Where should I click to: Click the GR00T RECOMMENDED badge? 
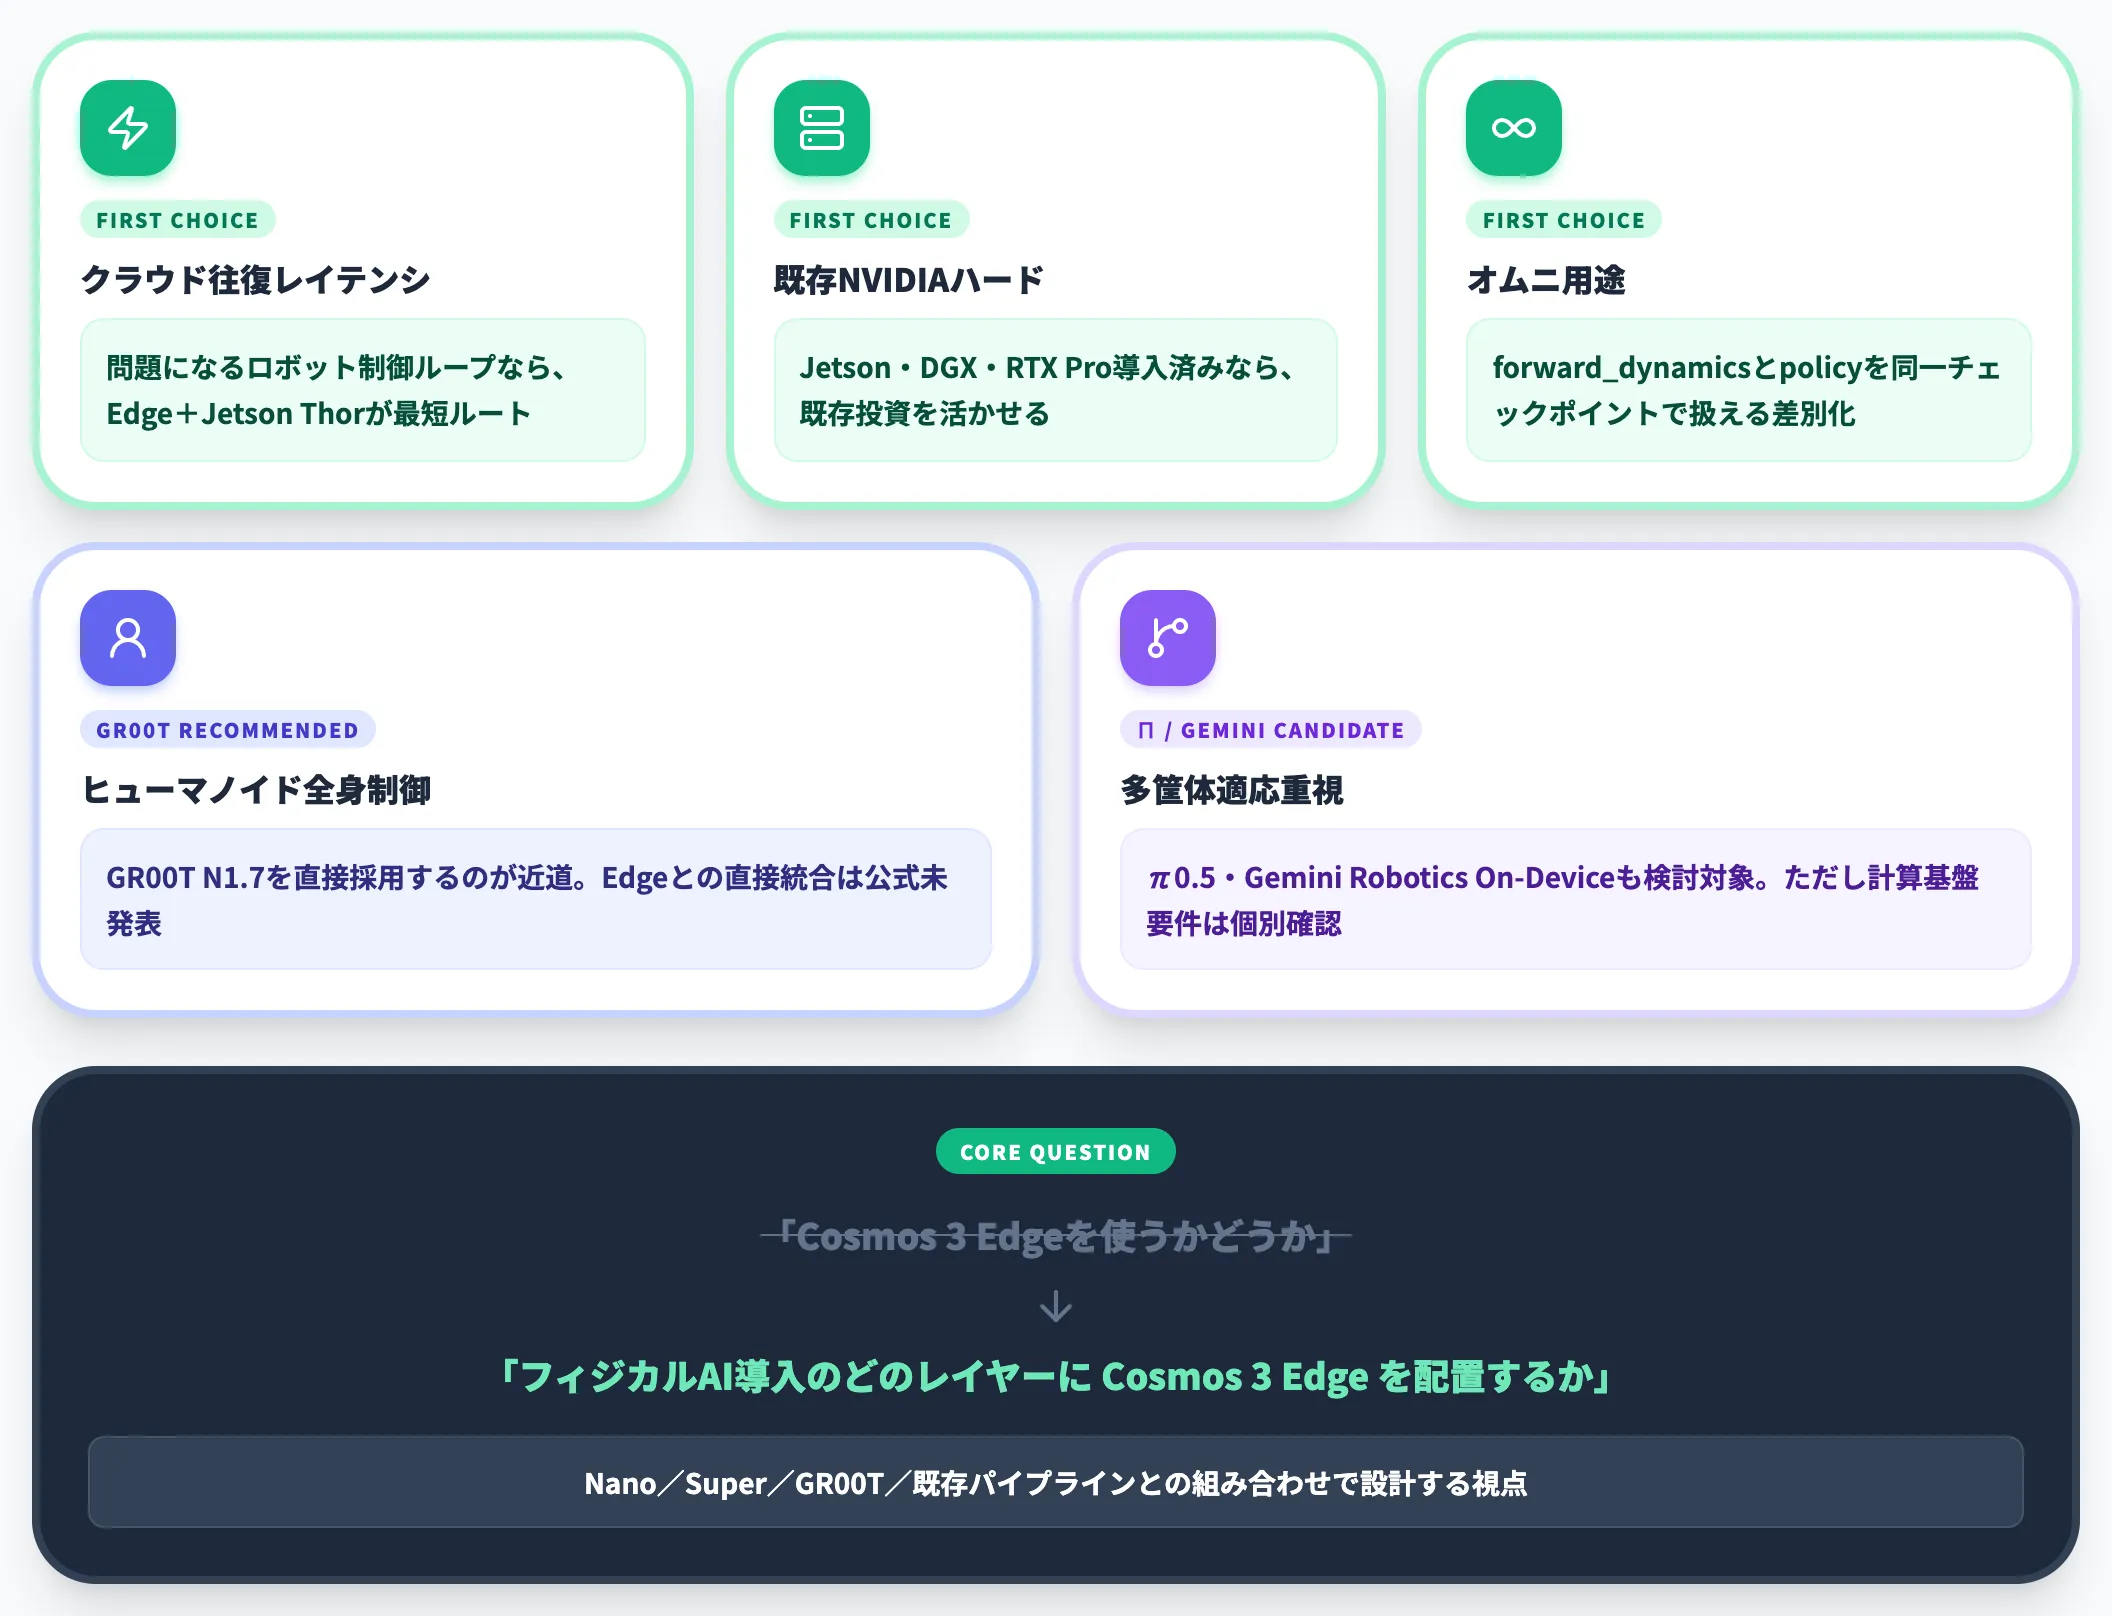tap(227, 730)
